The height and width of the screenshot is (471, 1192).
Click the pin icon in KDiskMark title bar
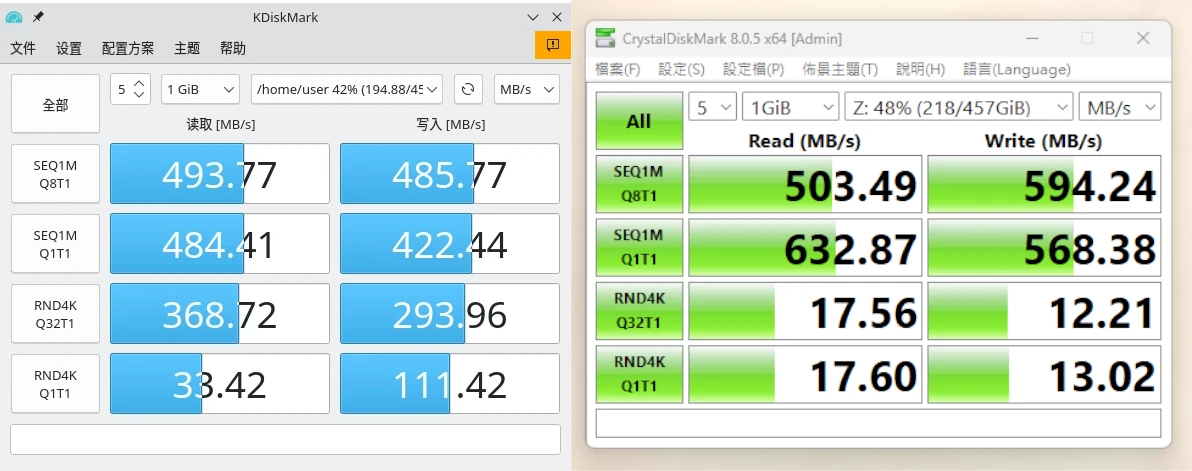[x=38, y=17]
